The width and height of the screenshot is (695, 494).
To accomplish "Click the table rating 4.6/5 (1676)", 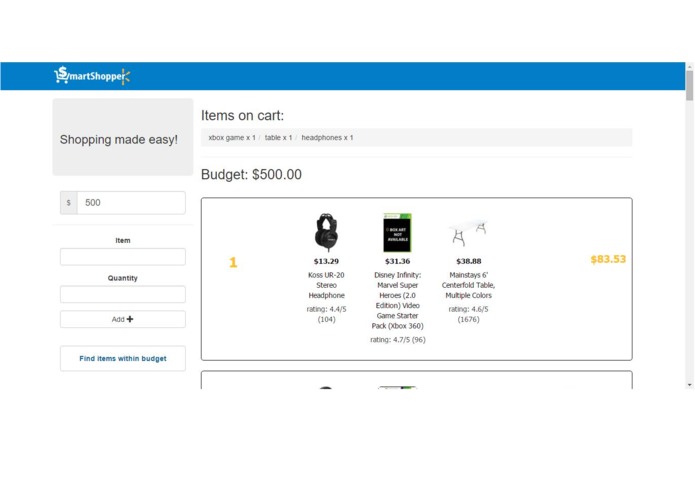I will 469,314.
